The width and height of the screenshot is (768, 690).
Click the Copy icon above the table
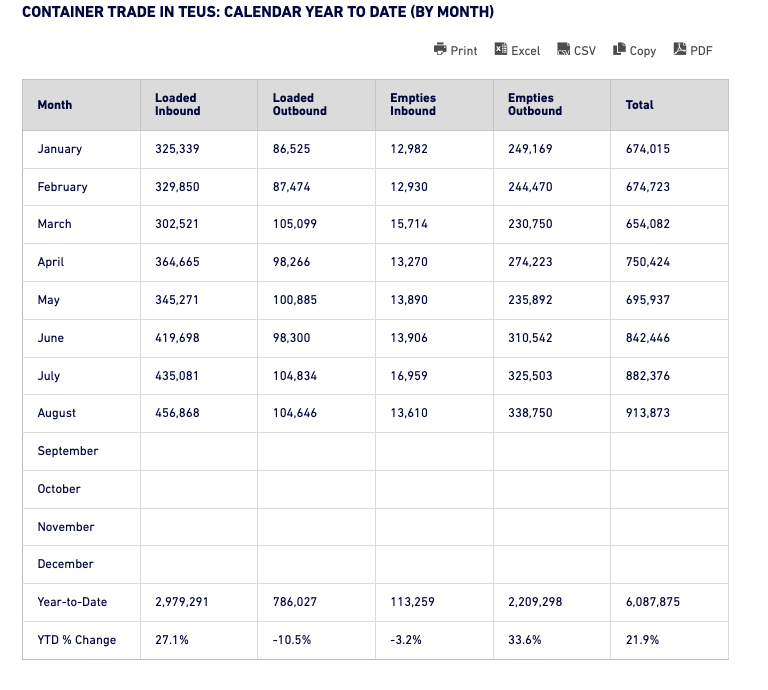point(620,49)
